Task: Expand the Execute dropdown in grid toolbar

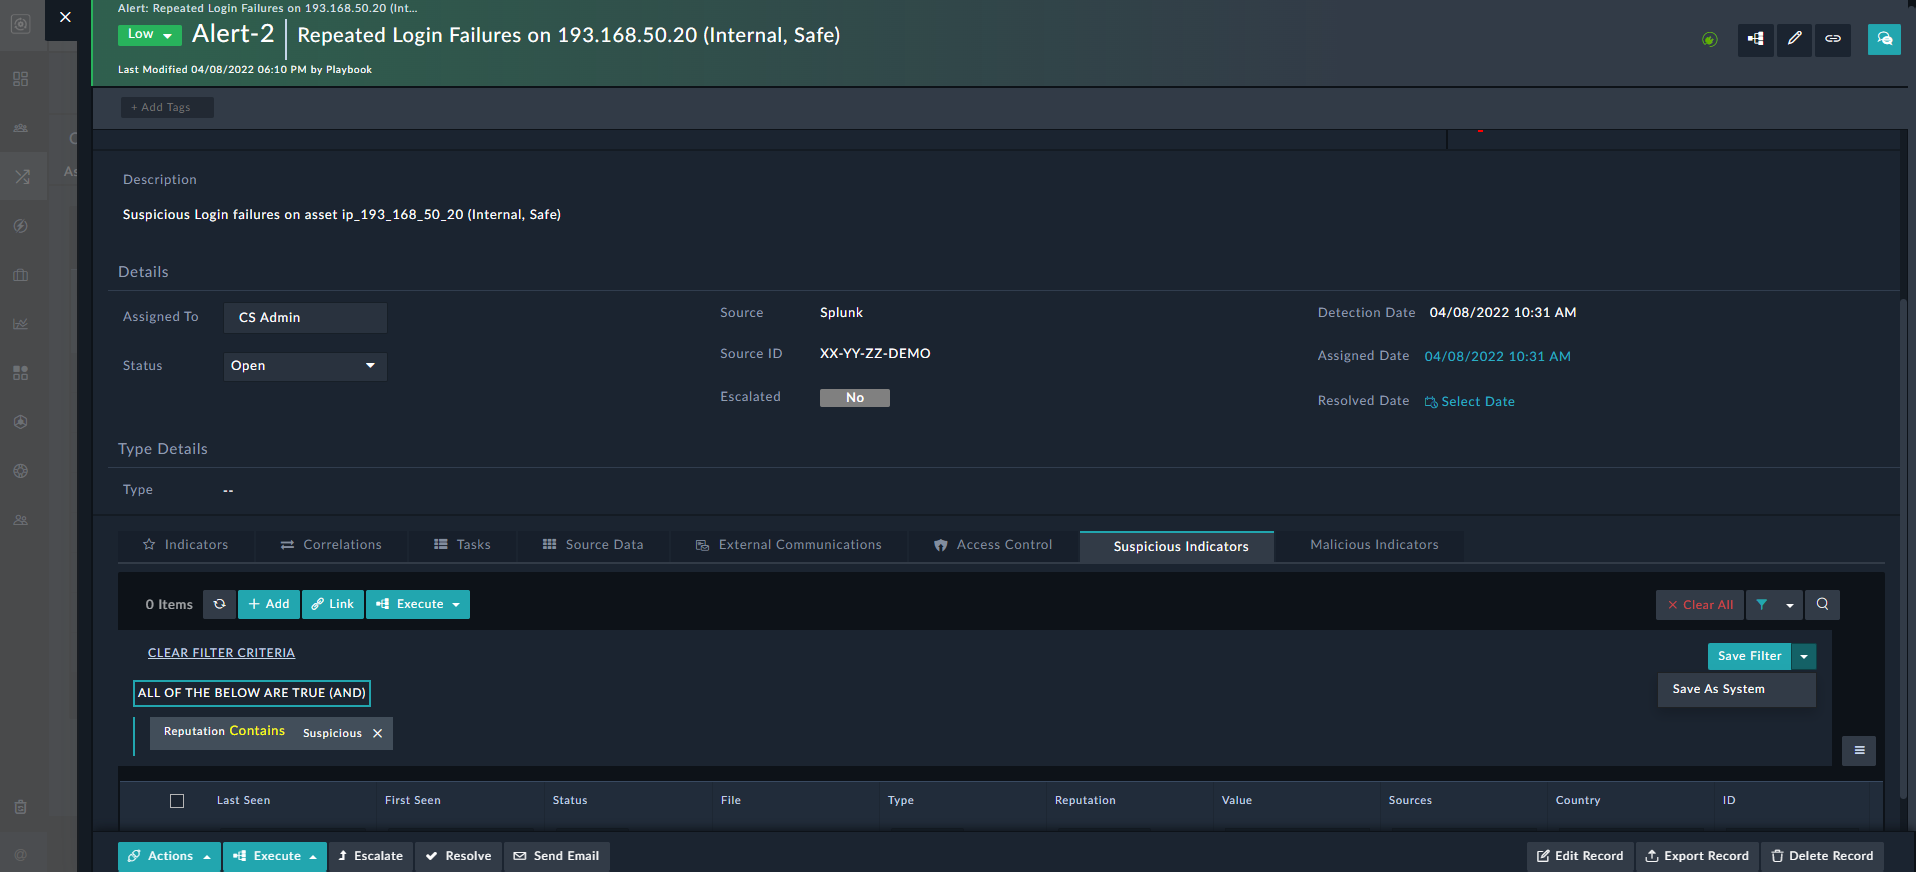Action: 418,604
